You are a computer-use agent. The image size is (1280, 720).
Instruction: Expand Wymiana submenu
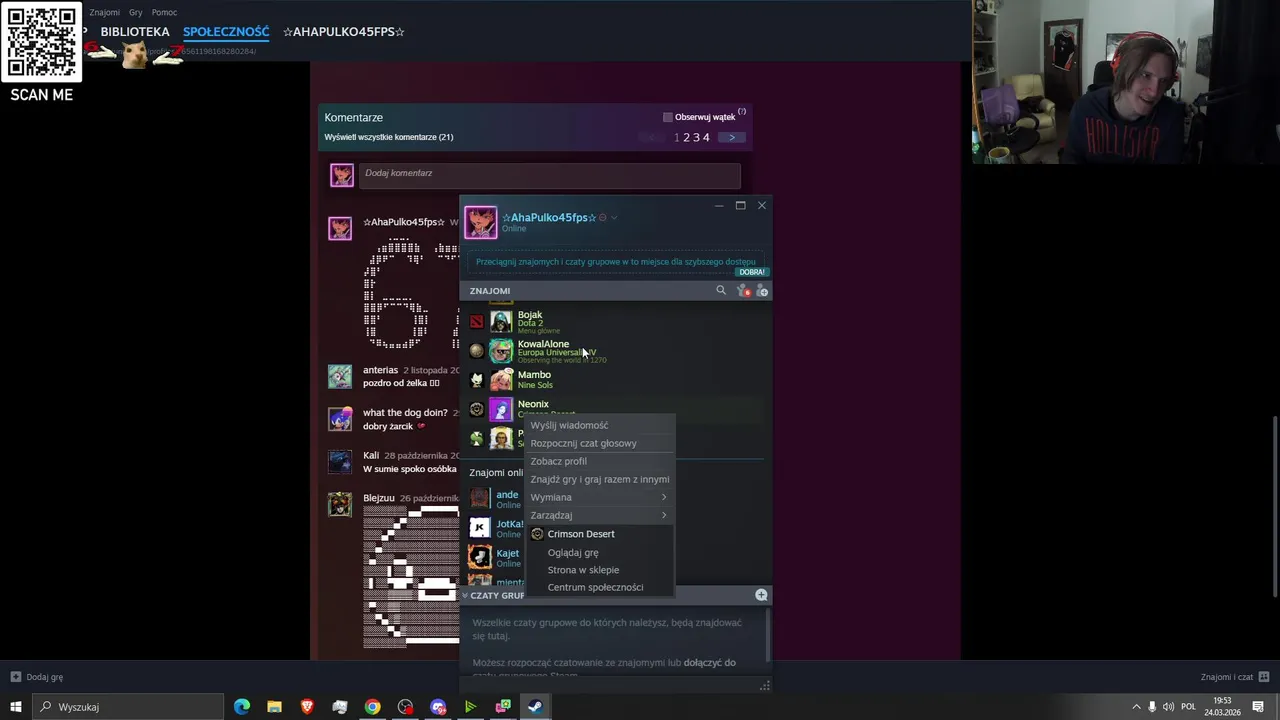pos(599,497)
